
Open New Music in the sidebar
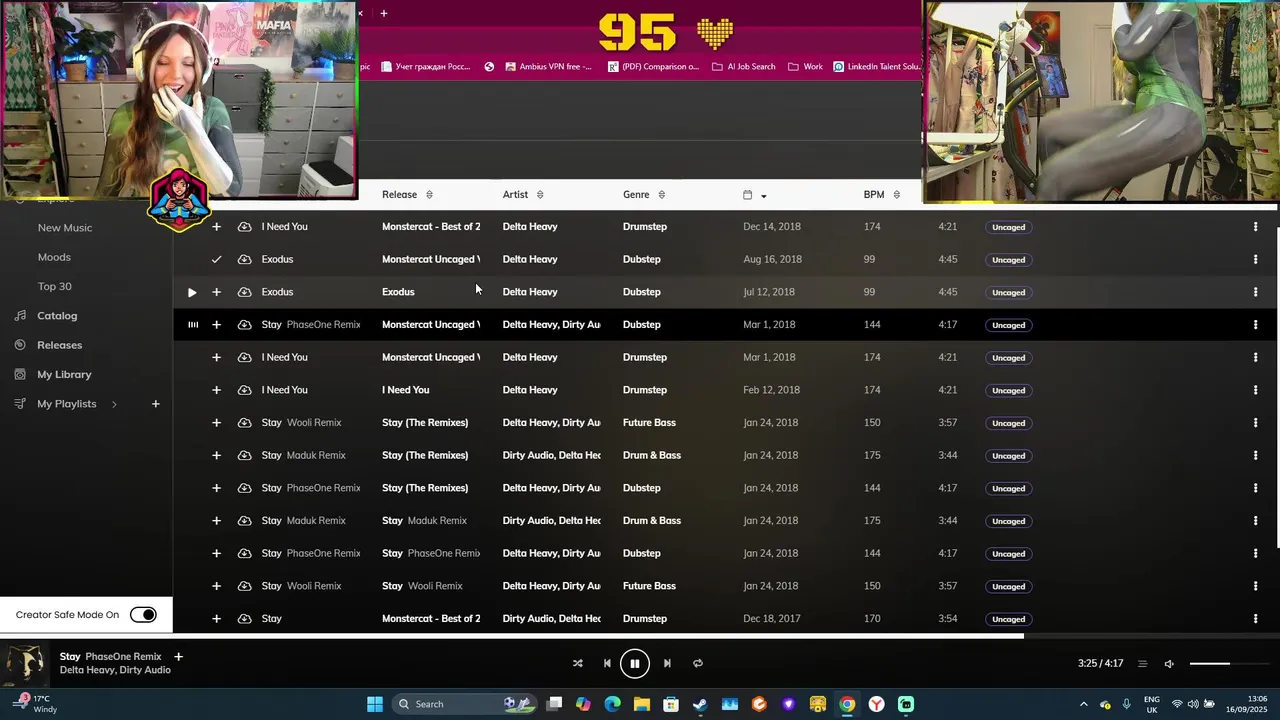click(x=65, y=228)
